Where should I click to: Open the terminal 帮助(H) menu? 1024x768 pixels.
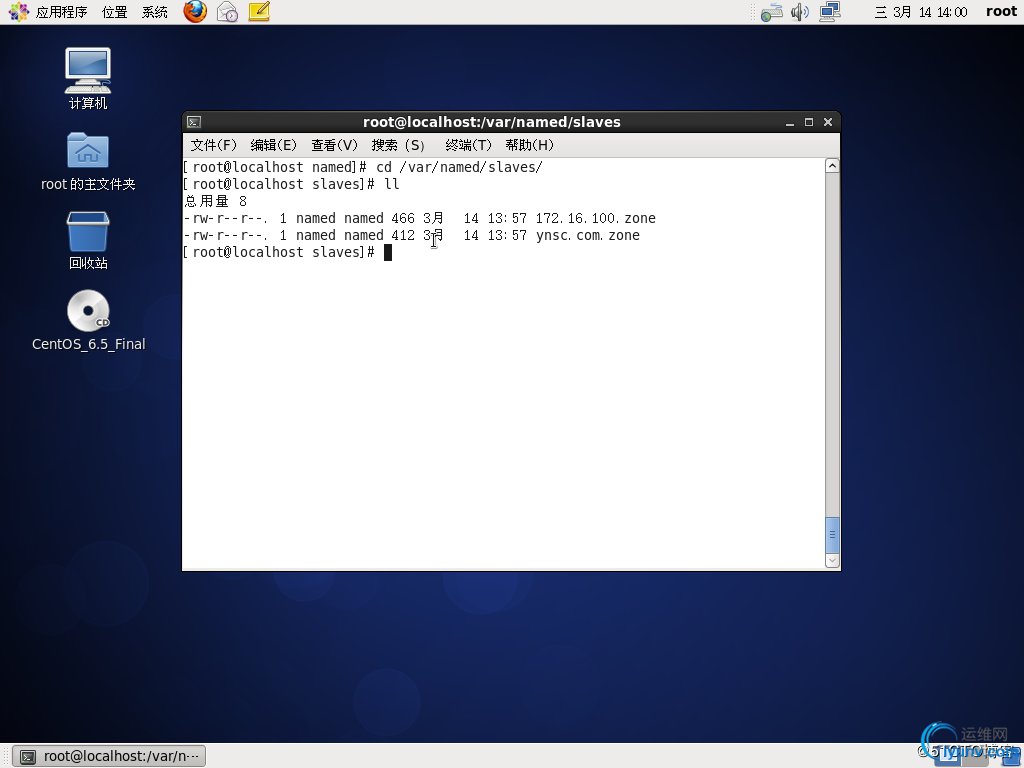tap(529, 145)
